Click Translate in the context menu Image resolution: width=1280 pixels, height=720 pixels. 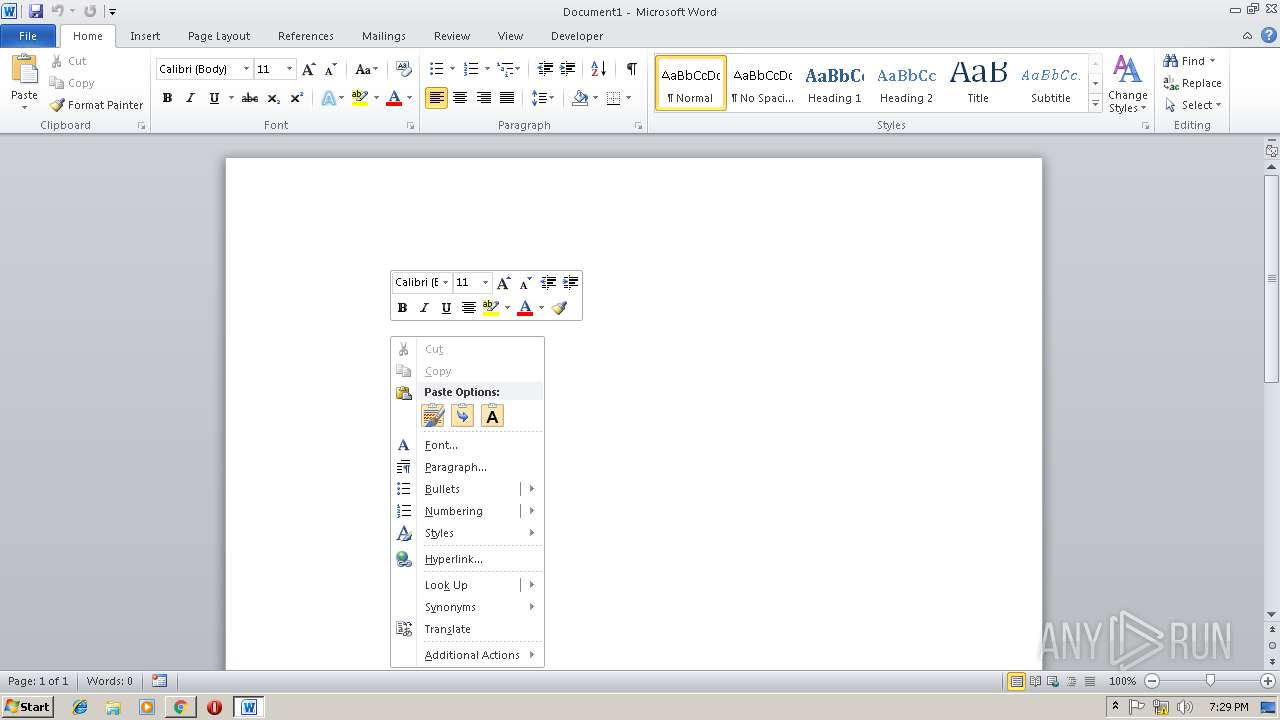(x=467, y=629)
